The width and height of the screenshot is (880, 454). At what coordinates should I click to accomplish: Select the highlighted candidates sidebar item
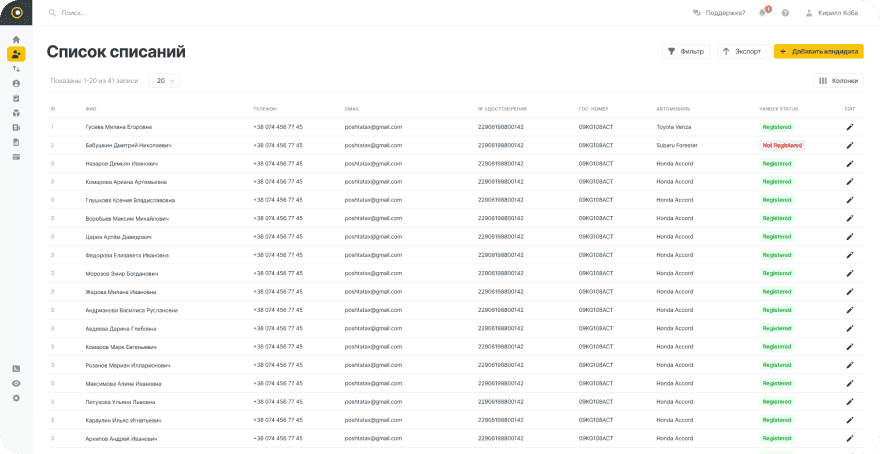(16, 54)
